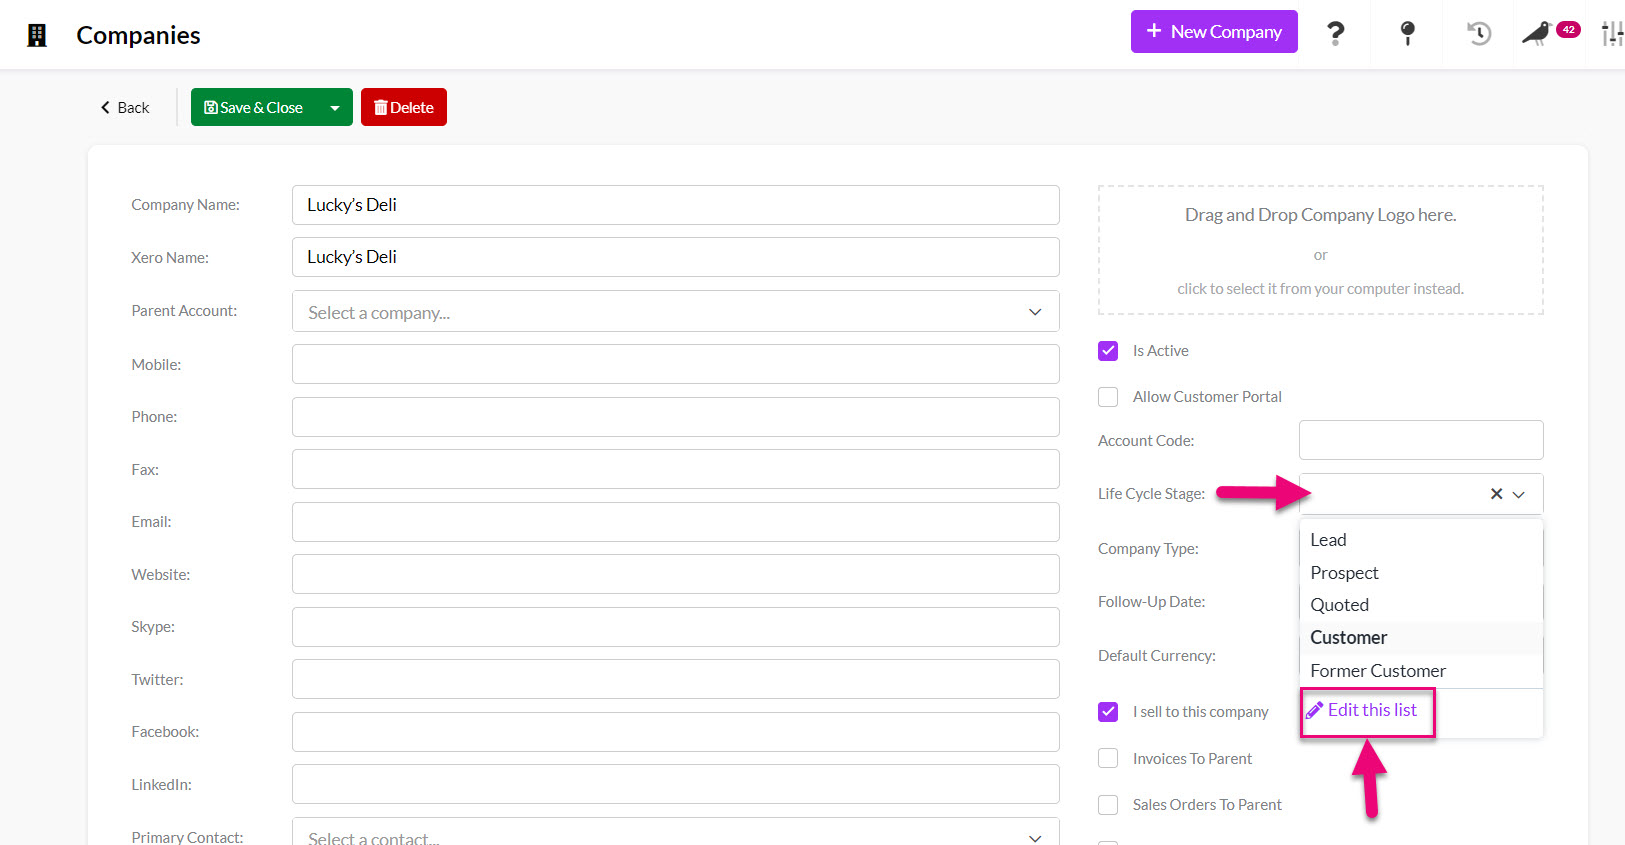Pick Former Customer option
Viewport: 1625px width, 845px height.
tap(1421, 671)
